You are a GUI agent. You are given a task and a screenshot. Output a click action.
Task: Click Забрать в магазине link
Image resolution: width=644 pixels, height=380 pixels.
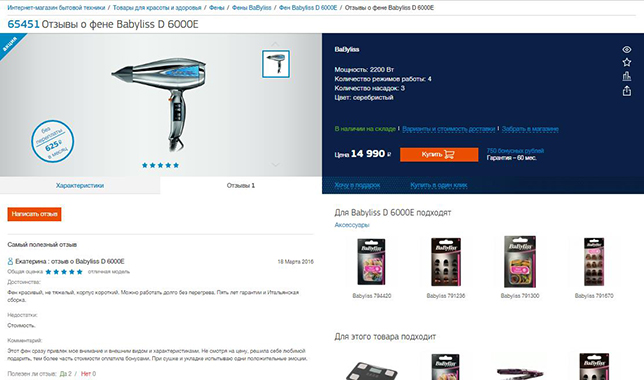click(530, 129)
